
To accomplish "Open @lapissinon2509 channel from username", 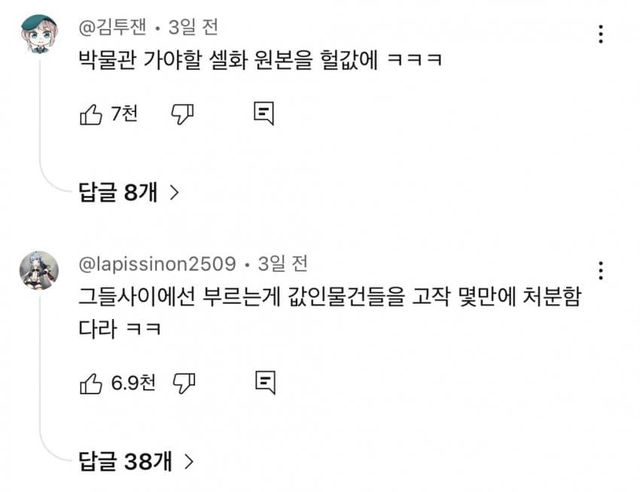I will (x=158, y=264).
